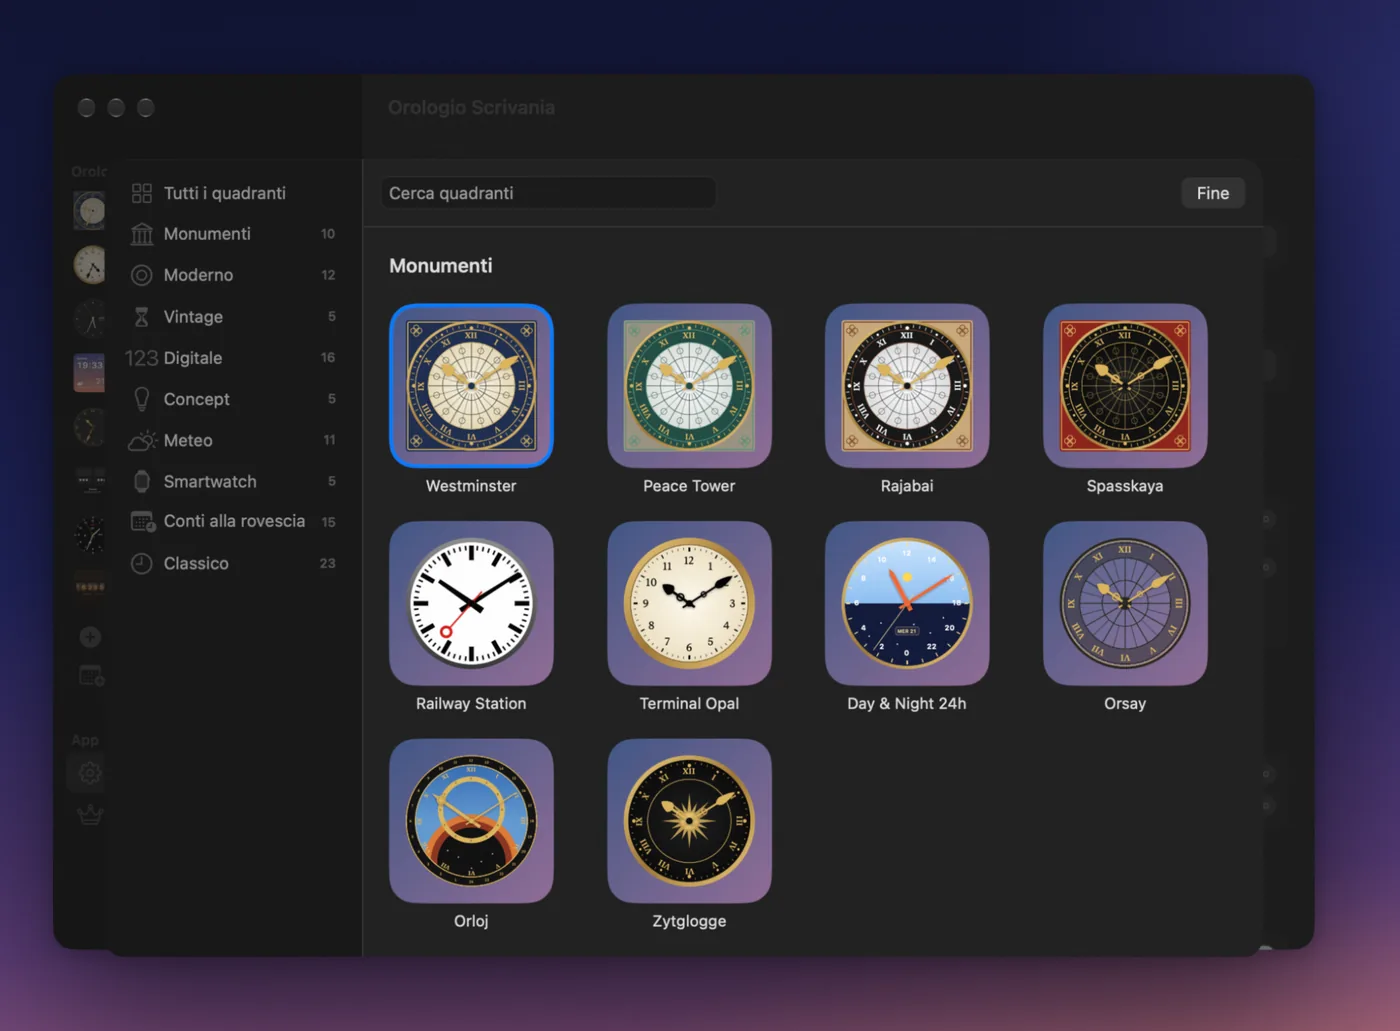The width and height of the screenshot is (1400, 1031).
Task: Click the Smartwatch category label
Action: click(210, 481)
